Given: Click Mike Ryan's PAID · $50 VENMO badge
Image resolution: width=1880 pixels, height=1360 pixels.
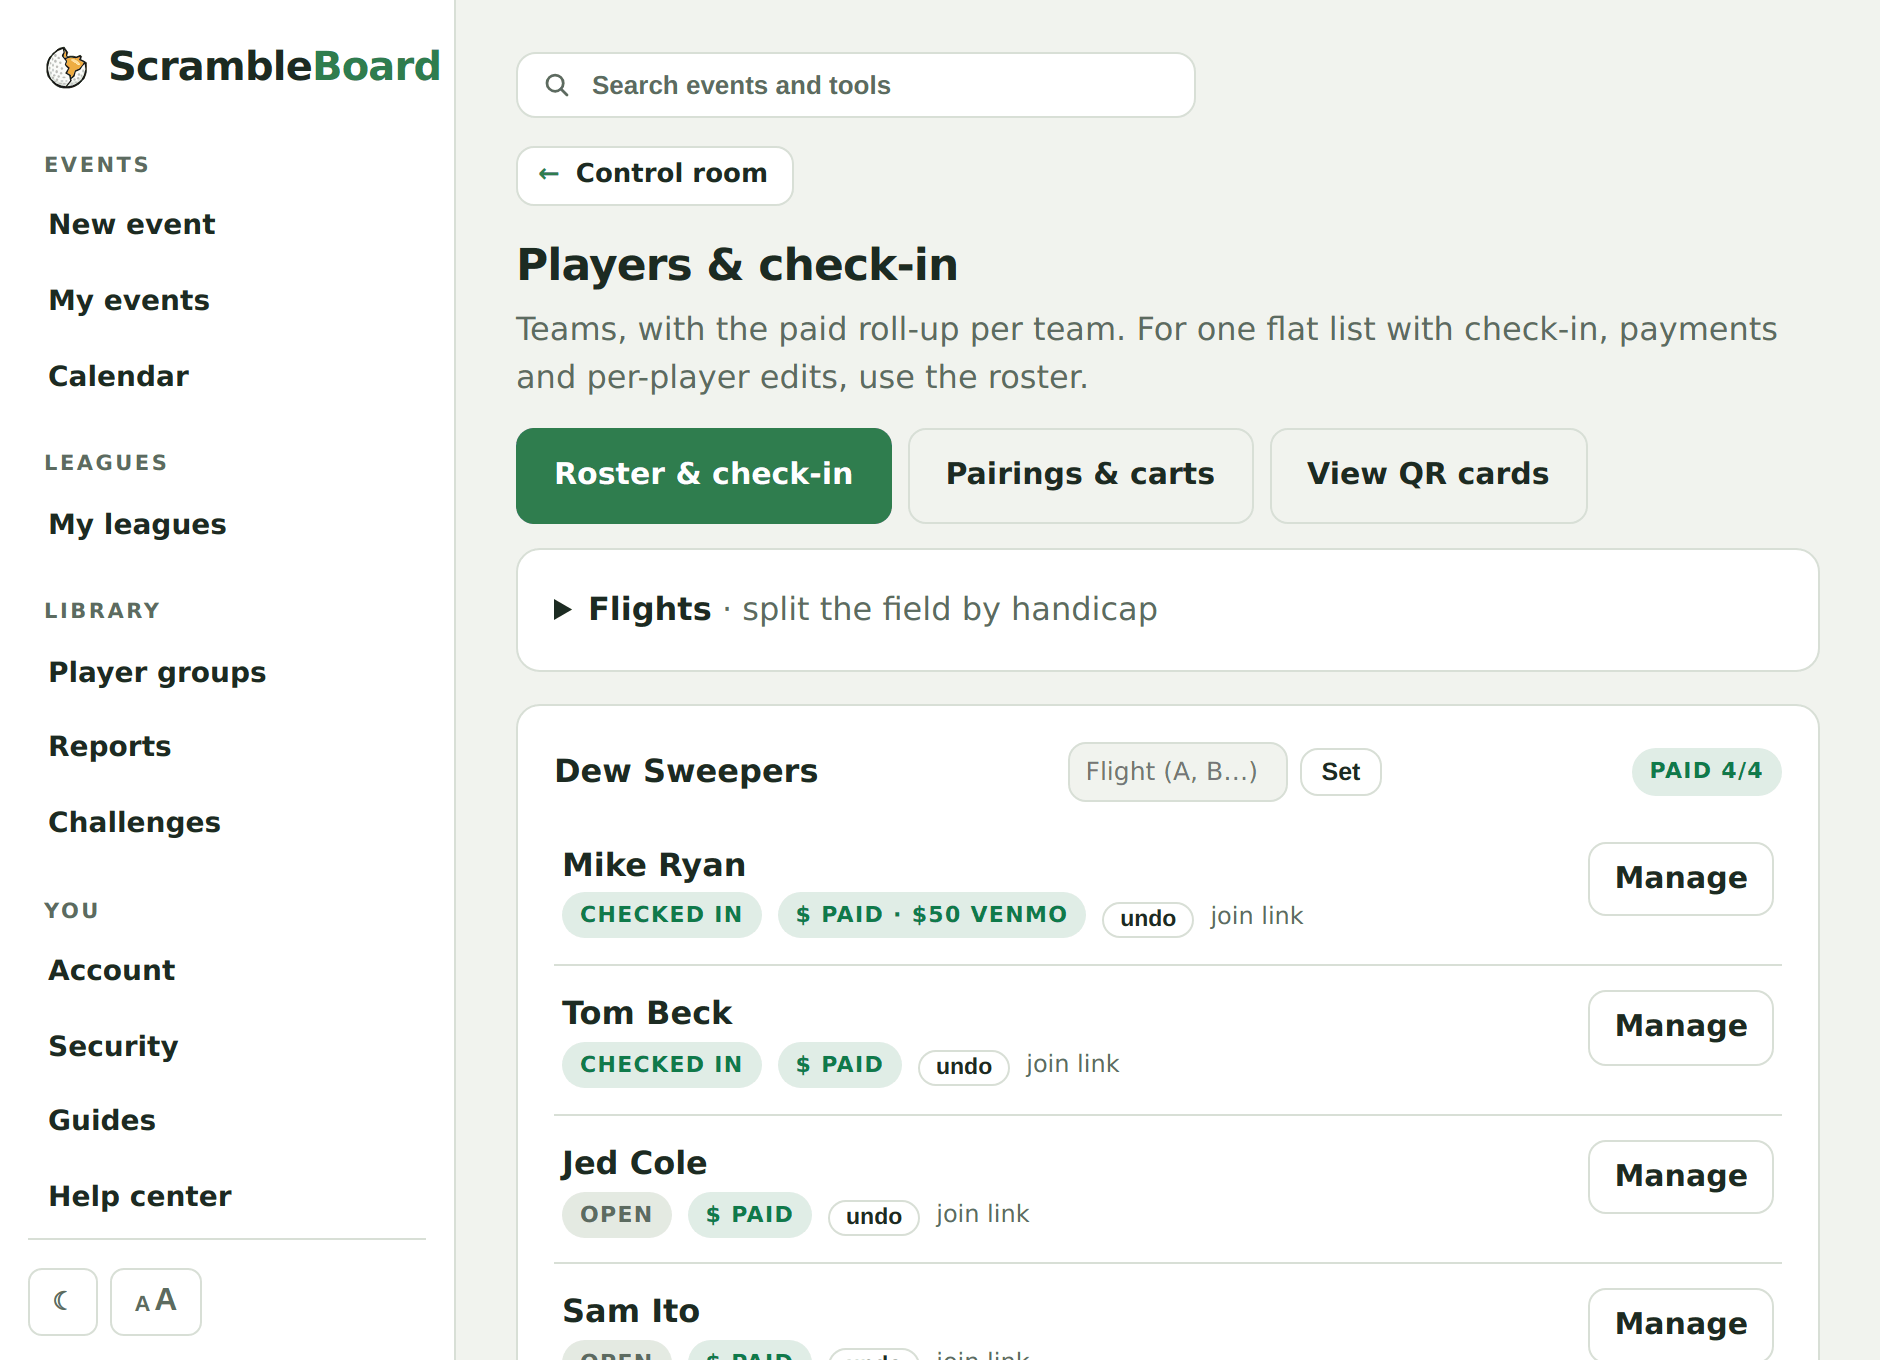Looking at the screenshot, I should point(932,915).
